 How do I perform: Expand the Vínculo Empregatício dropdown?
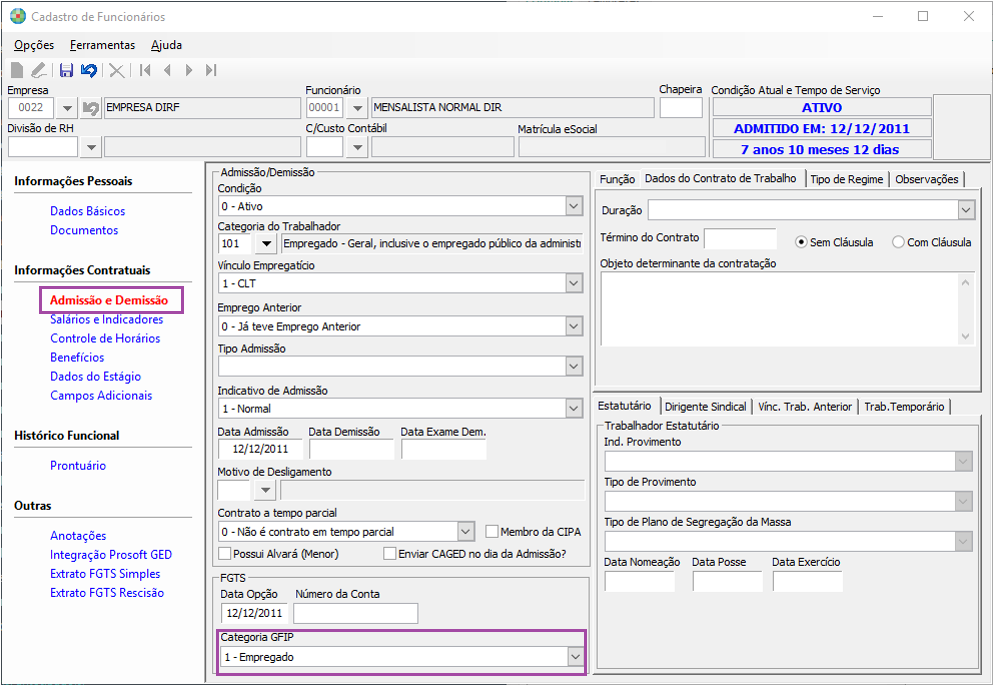pos(574,283)
